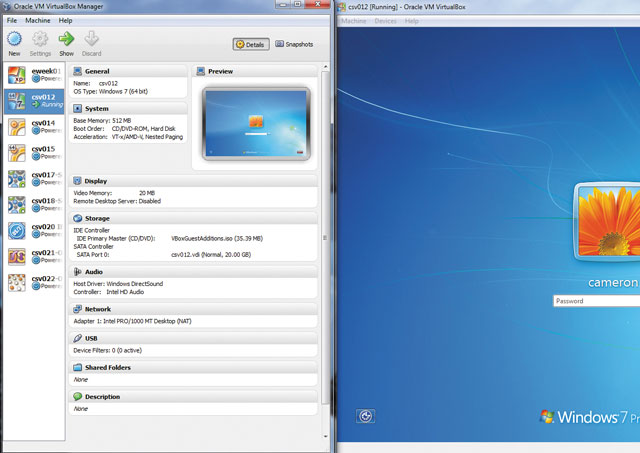Screen dimensions: 640x453
Task: Select the csv014 machine icon
Action: pos(17,127)
